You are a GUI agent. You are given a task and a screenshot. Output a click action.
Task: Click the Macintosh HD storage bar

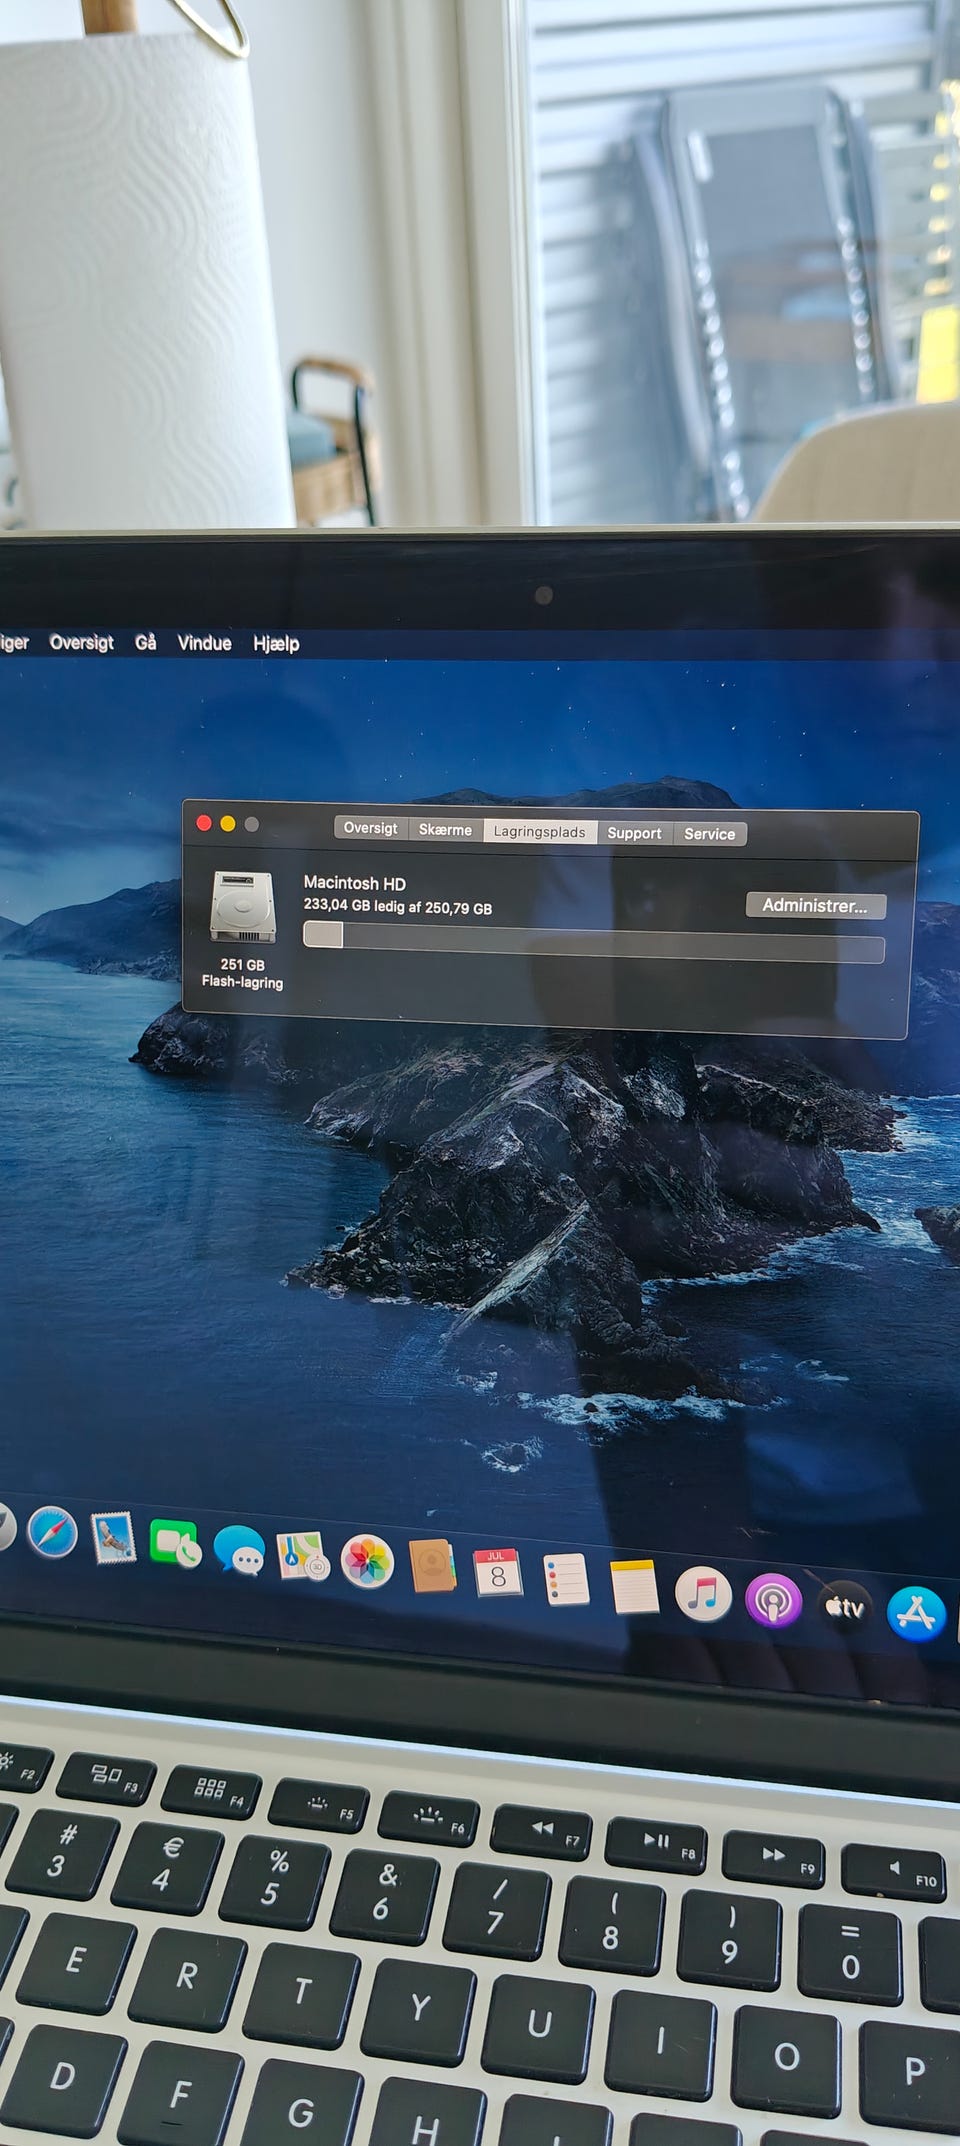tap(594, 942)
